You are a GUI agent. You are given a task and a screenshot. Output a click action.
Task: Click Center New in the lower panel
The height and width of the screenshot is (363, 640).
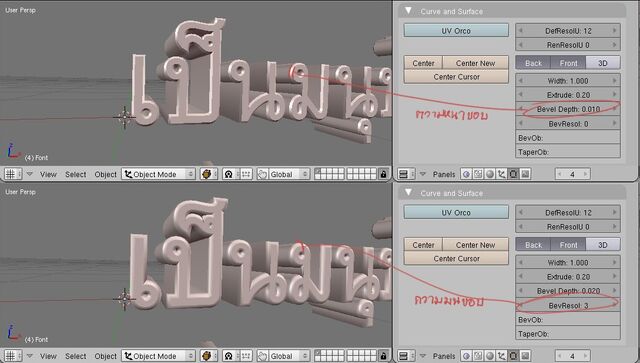tap(476, 245)
